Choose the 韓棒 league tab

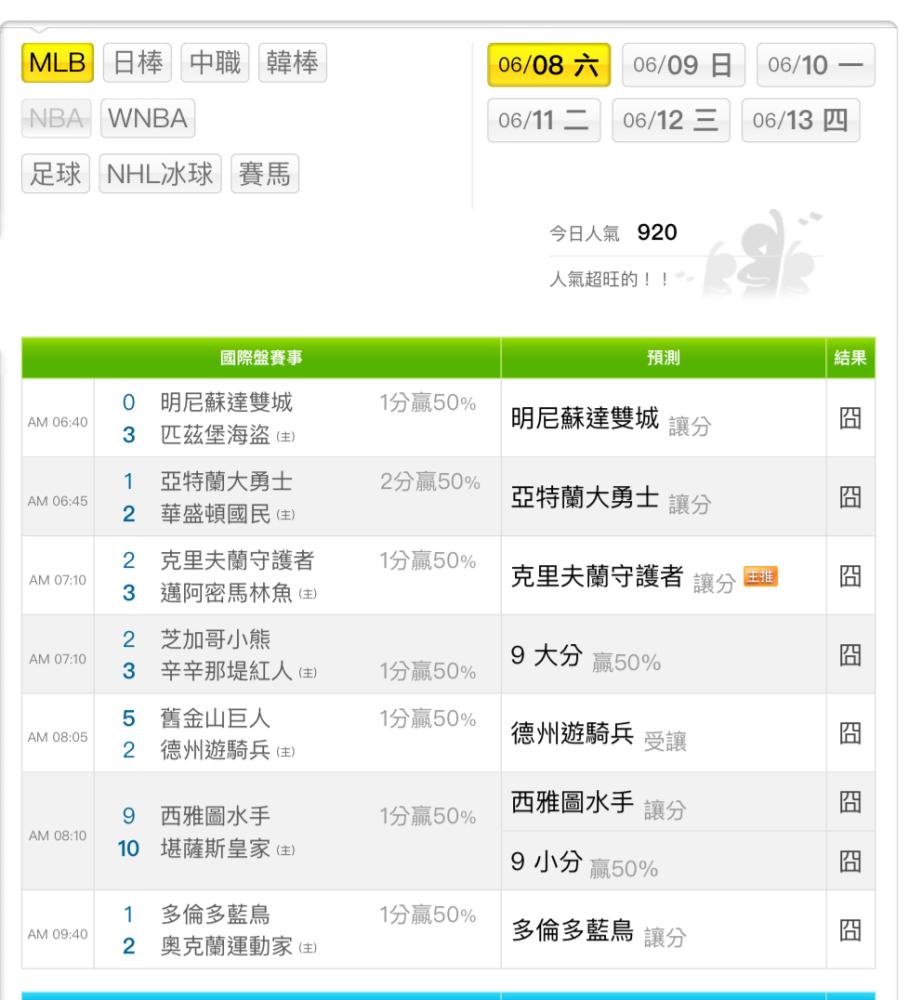[x=292, y=62]
